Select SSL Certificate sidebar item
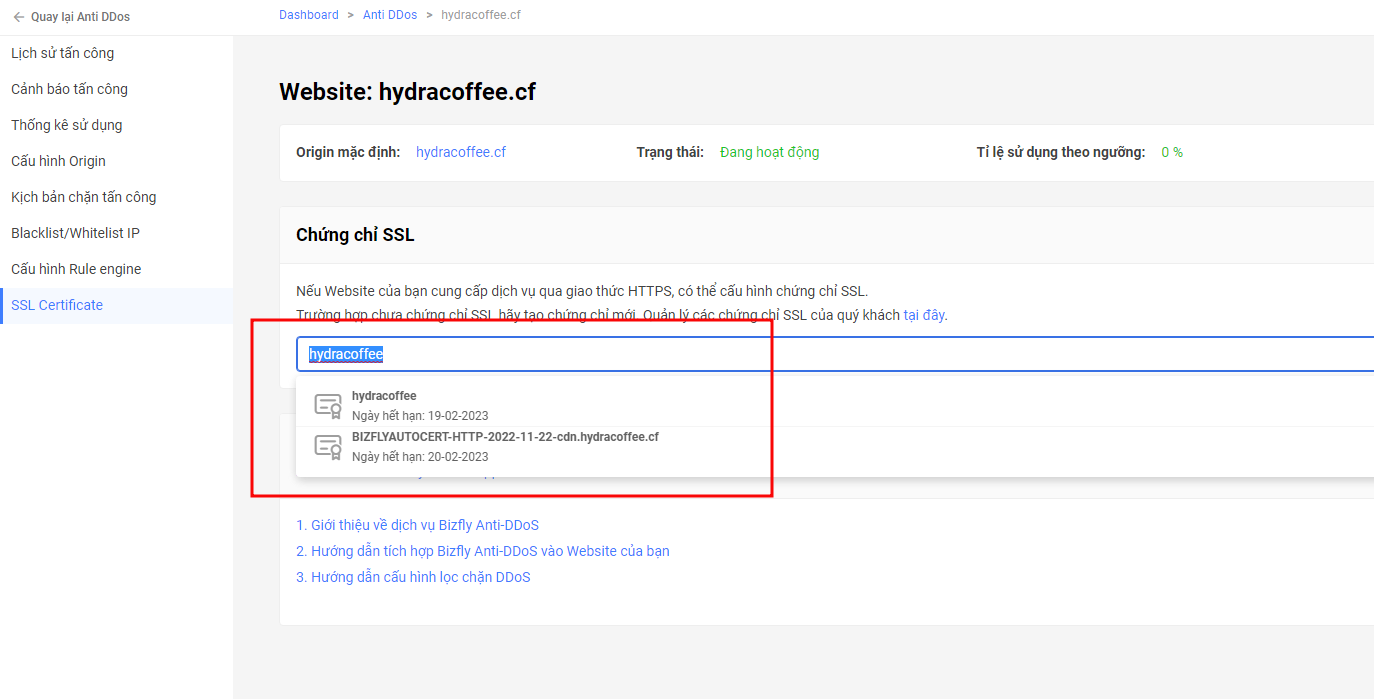Viewport: 1374px width, 699px height. click(x=116, y=305)
